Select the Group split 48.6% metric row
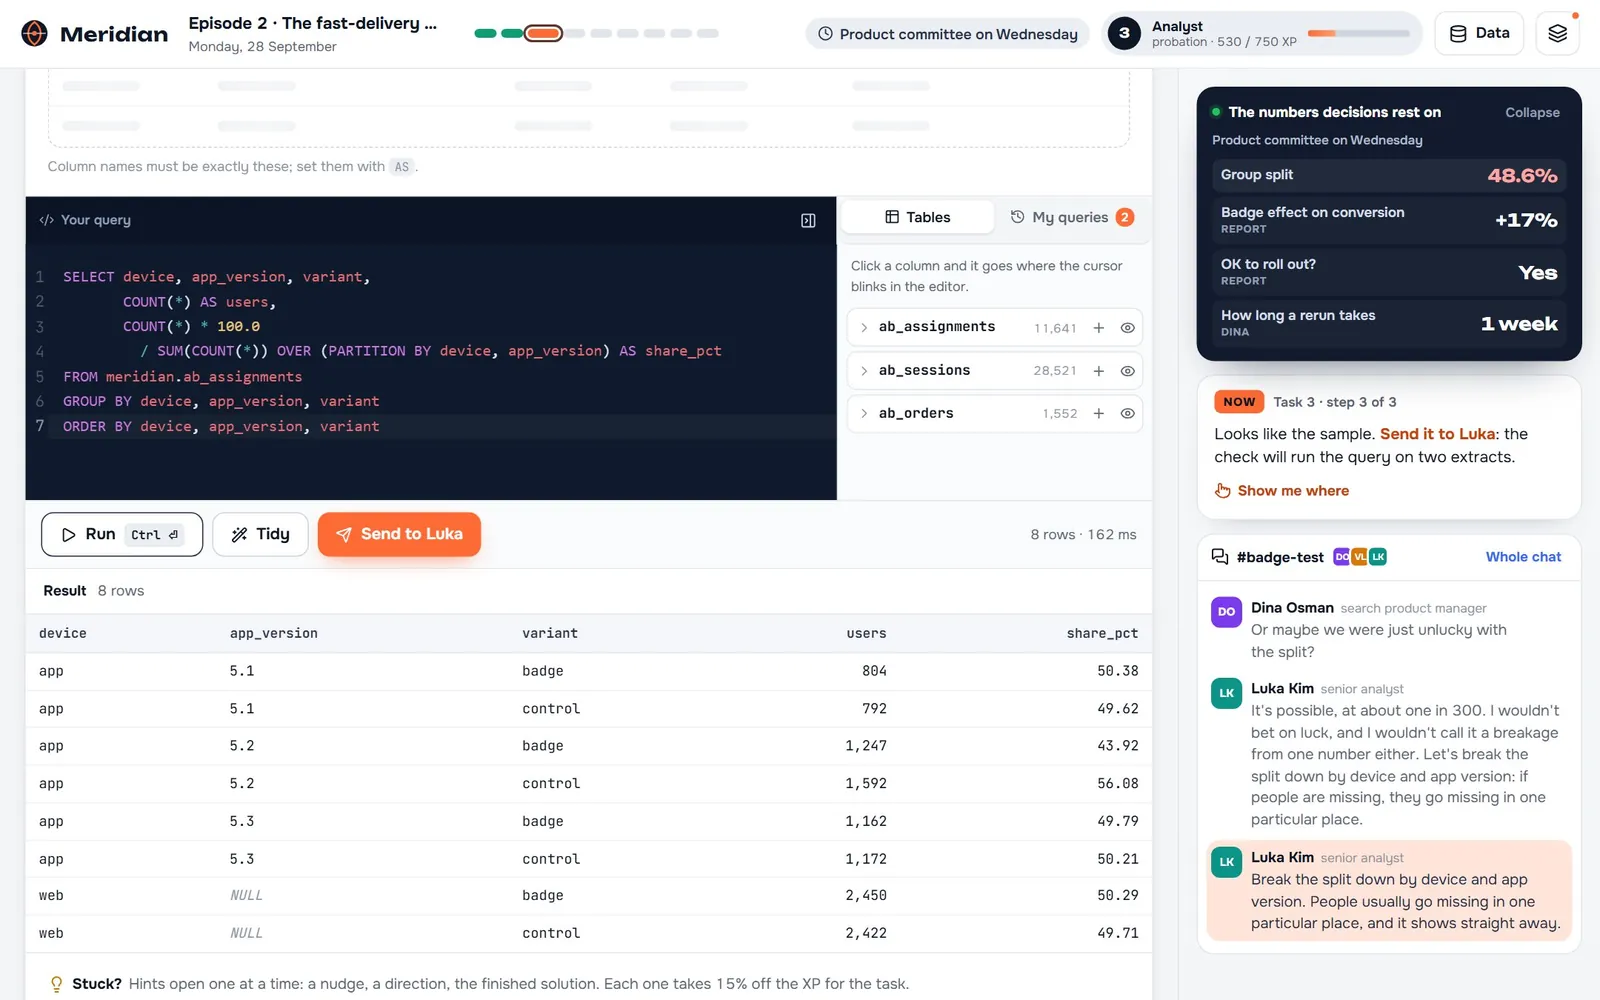 click(1389, 175)
